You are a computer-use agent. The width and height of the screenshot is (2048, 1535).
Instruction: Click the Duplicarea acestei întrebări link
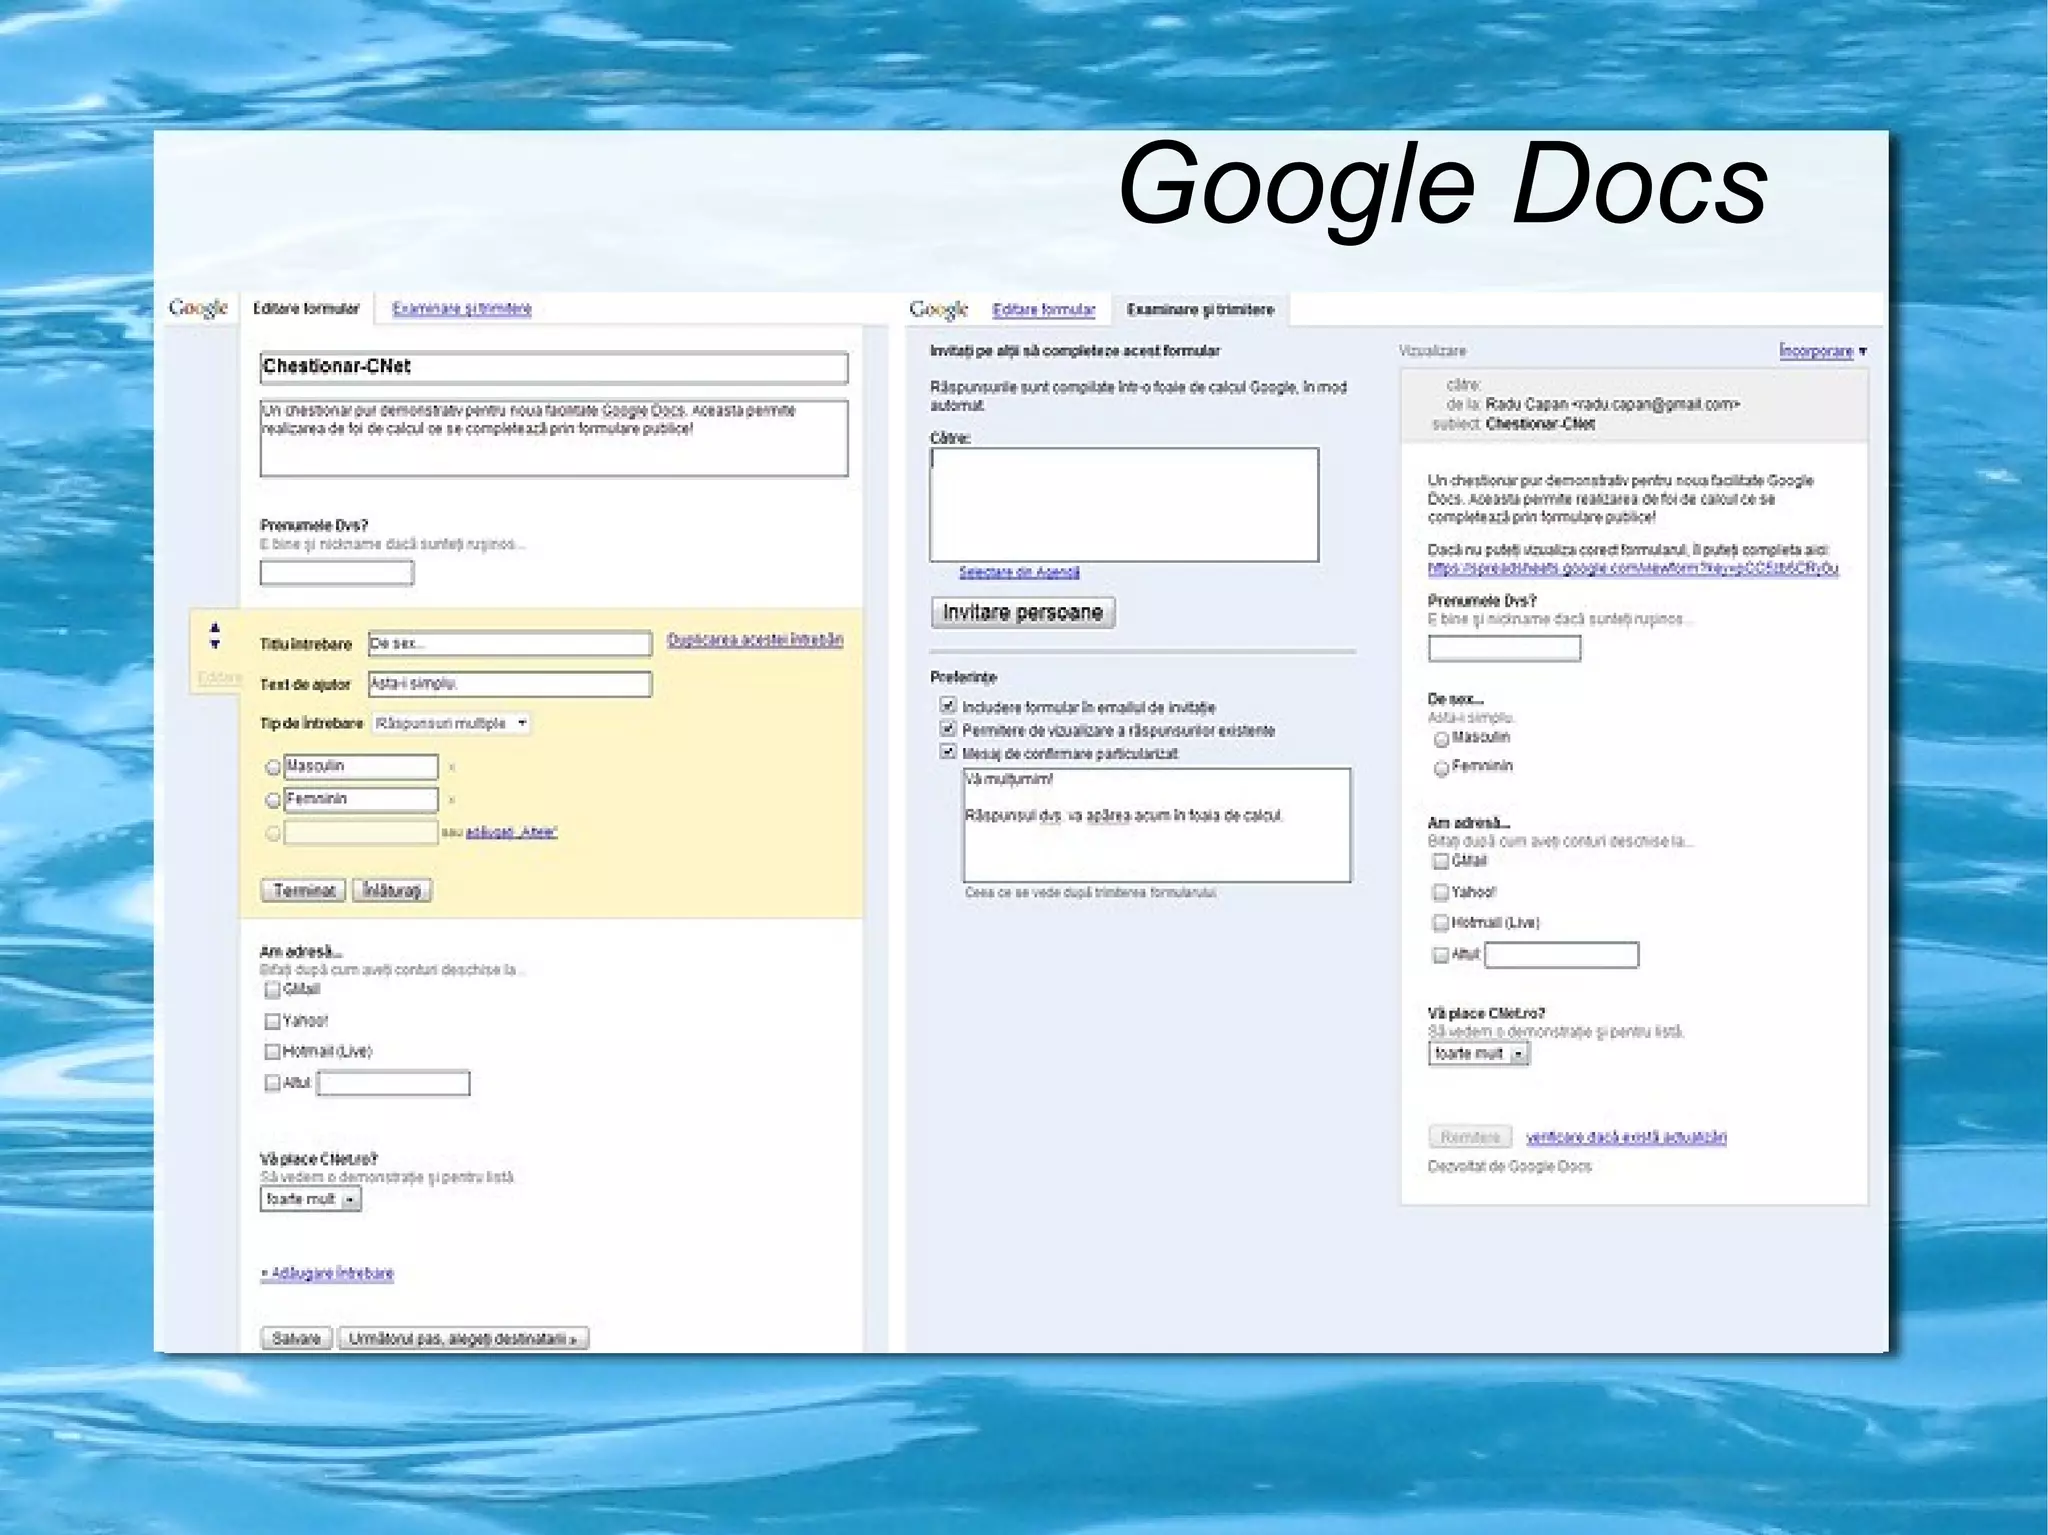(754, 640)
